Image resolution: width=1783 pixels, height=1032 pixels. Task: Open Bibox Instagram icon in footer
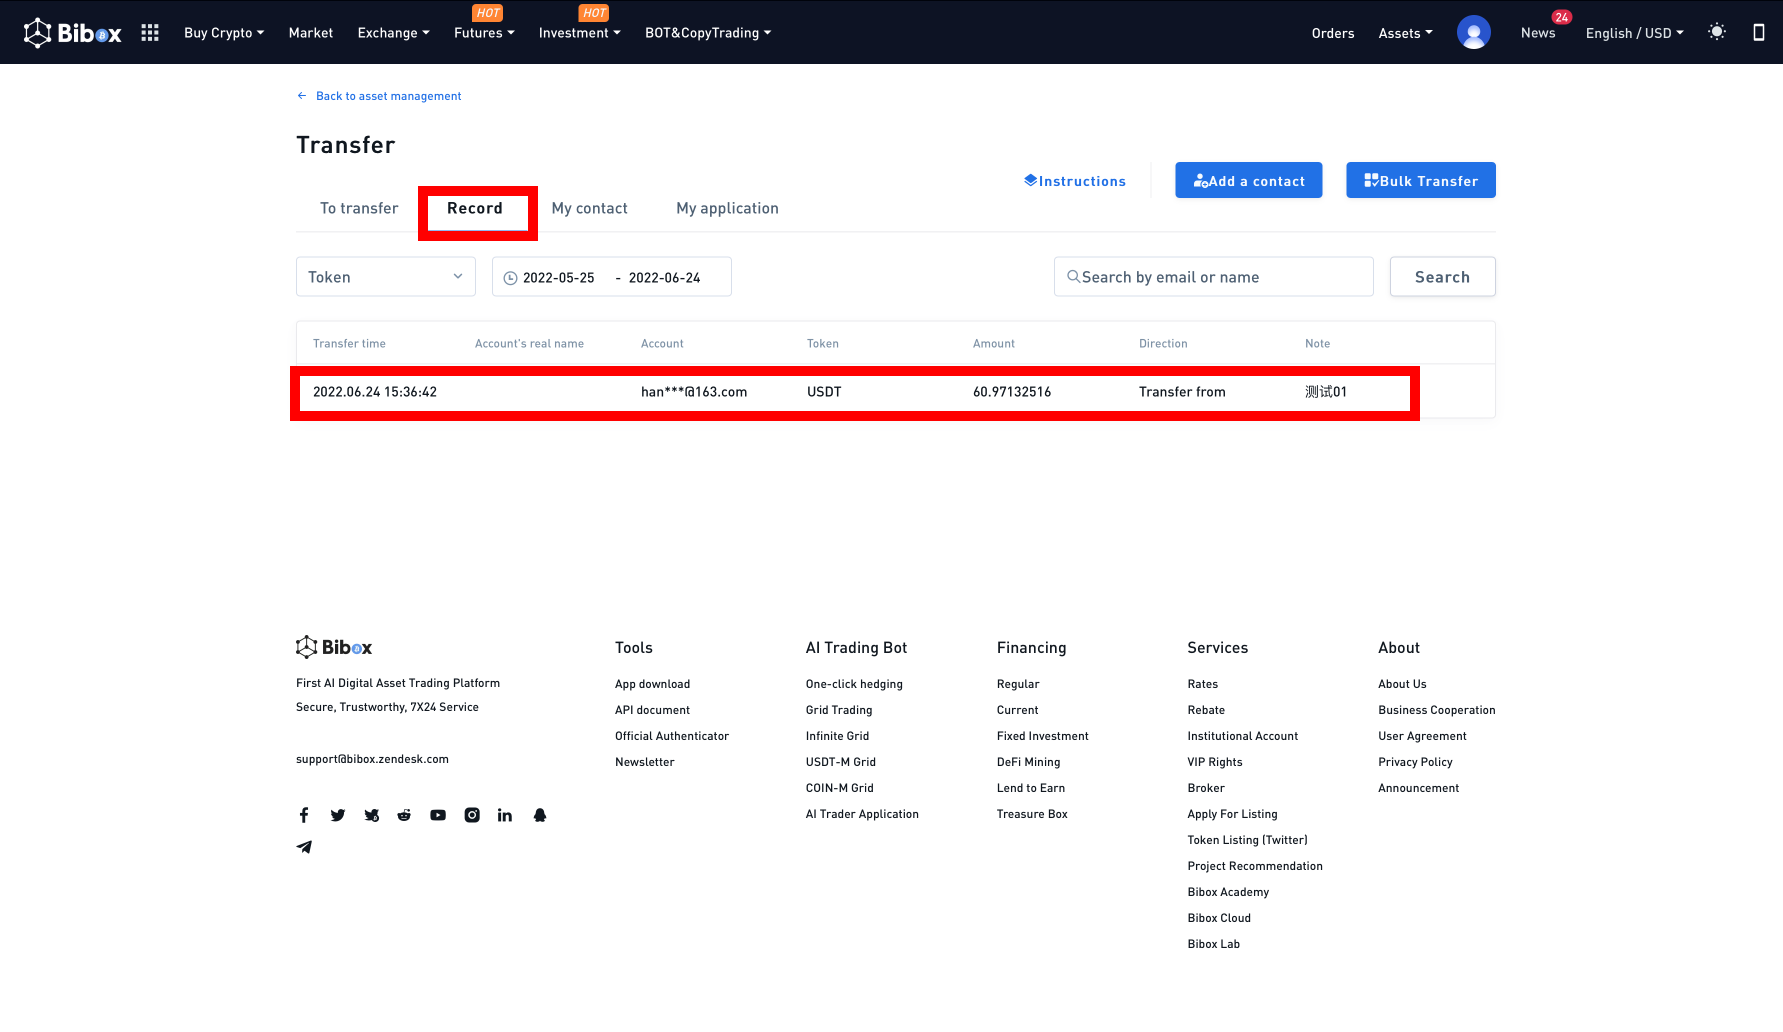point(472,815)
